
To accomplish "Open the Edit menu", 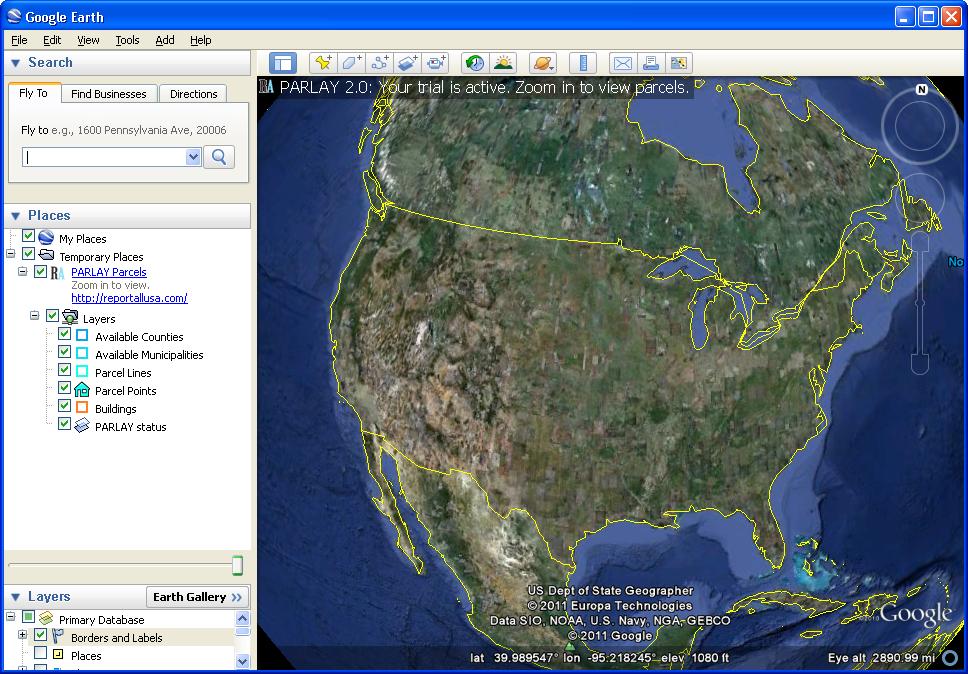I will (52, 40).
